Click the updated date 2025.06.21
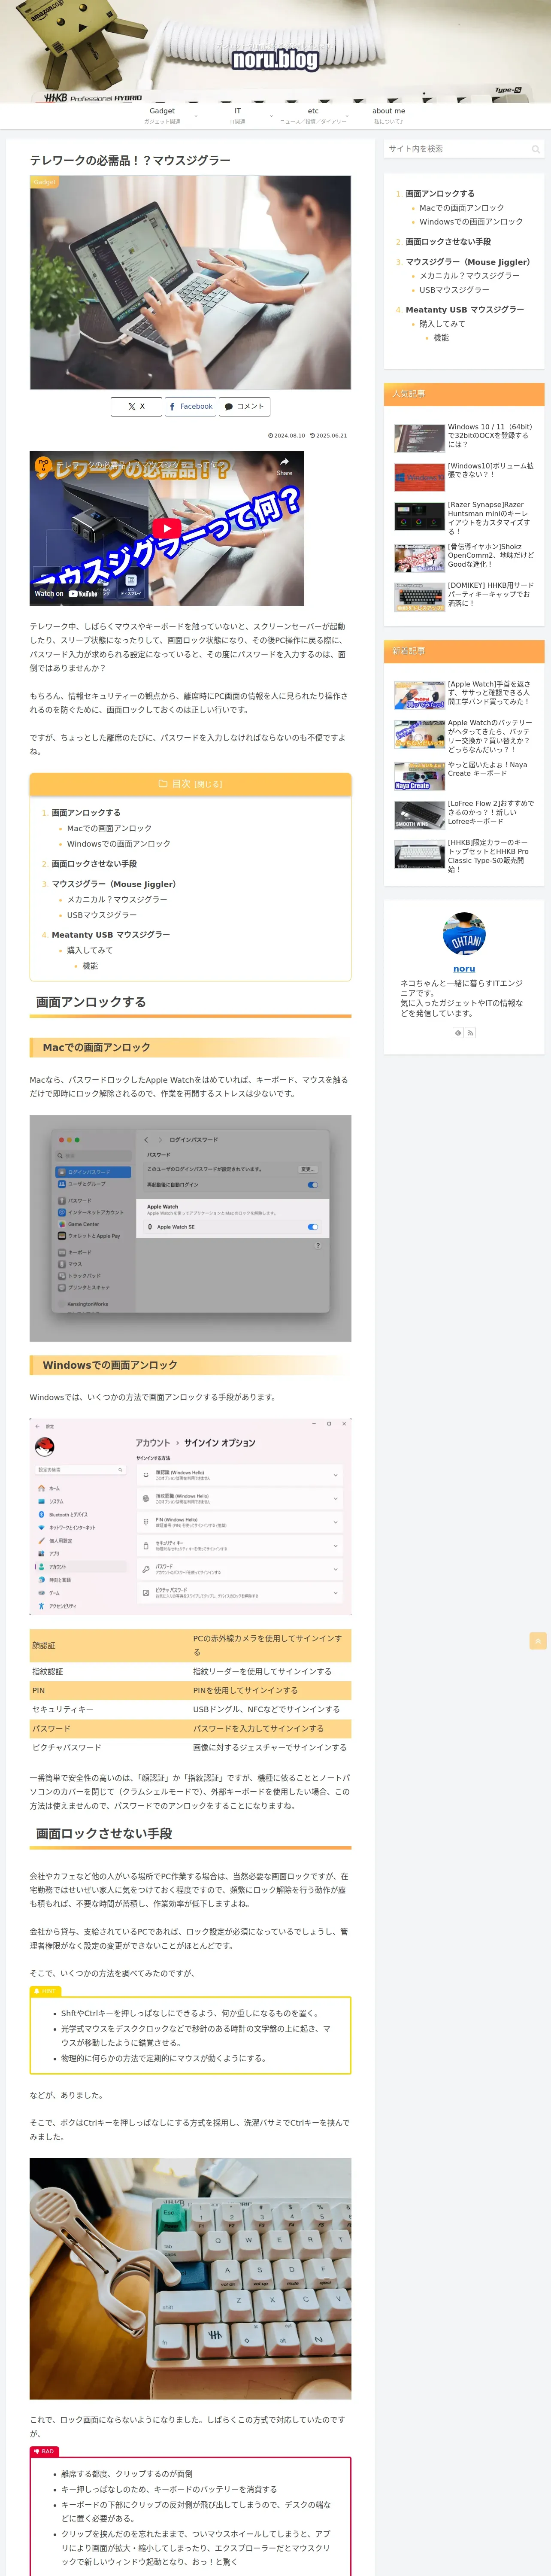Screen dimensions: 551x2576 point(328,436)
